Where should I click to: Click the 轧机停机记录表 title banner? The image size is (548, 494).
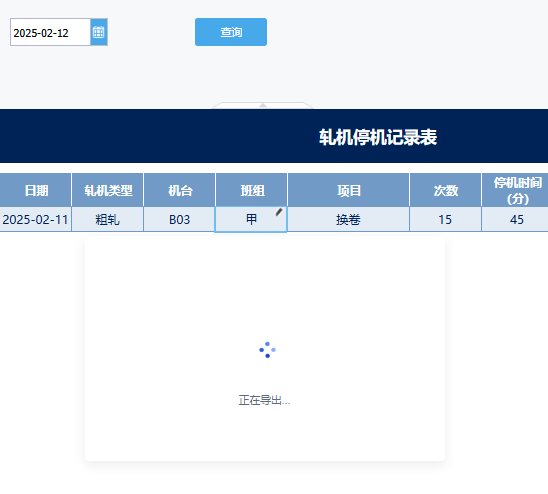[274, 136]
